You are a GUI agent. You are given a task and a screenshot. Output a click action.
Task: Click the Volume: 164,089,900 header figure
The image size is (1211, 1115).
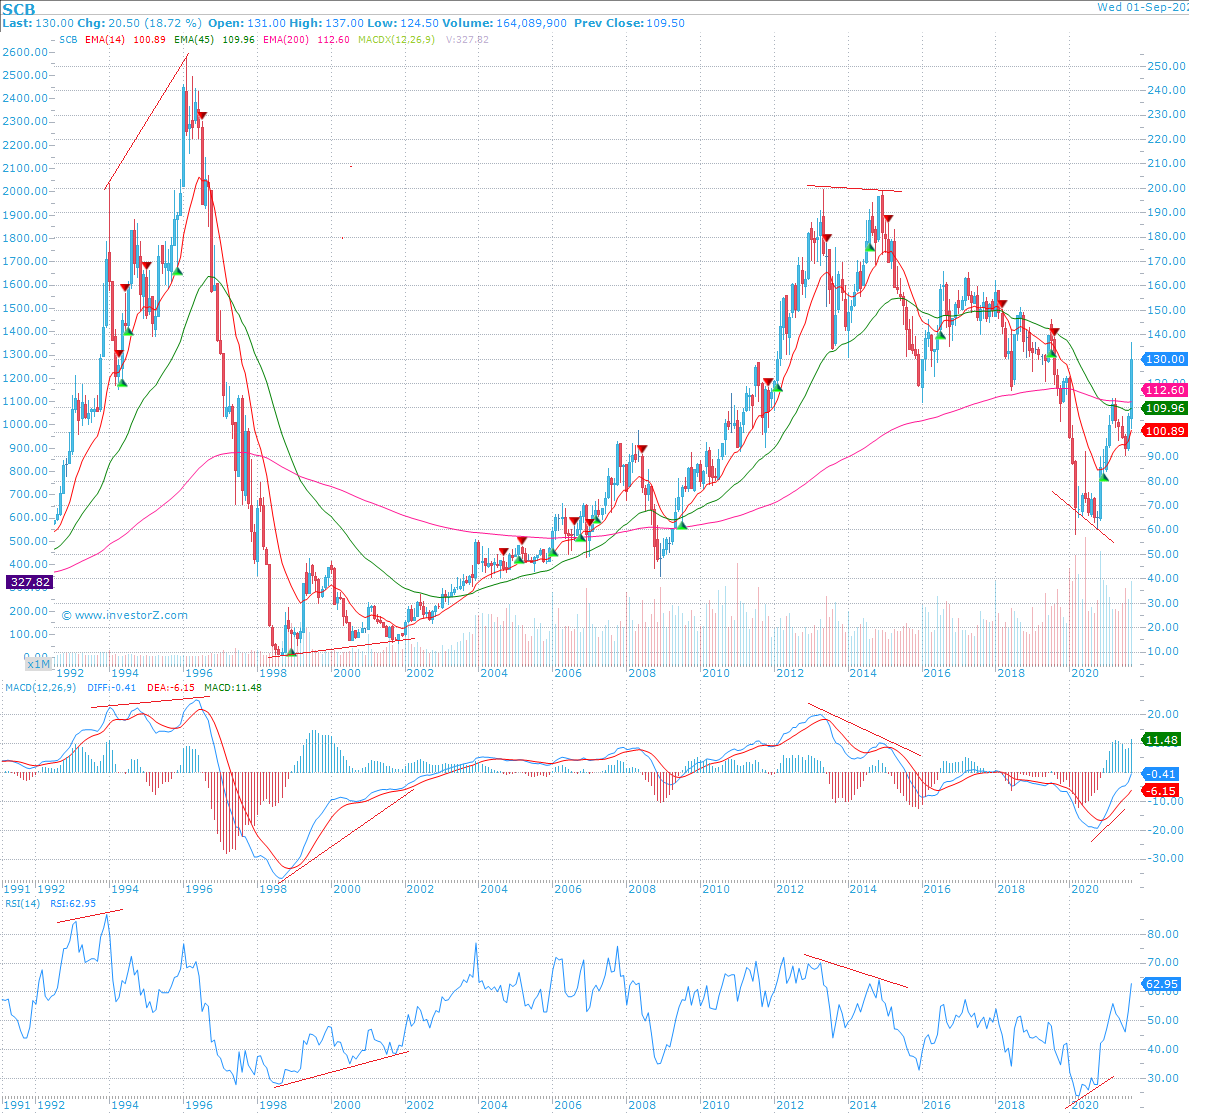click(x=506, y=23)
